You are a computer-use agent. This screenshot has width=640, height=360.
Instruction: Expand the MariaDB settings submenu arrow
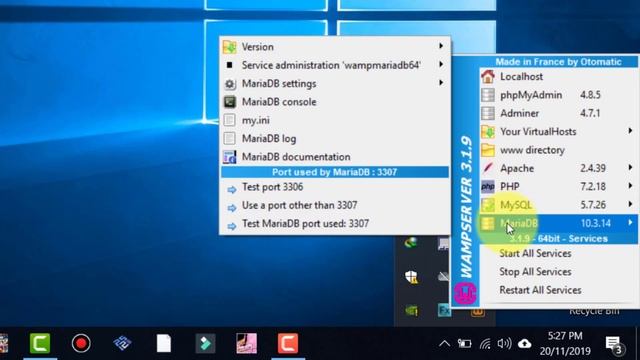[441, 83]
